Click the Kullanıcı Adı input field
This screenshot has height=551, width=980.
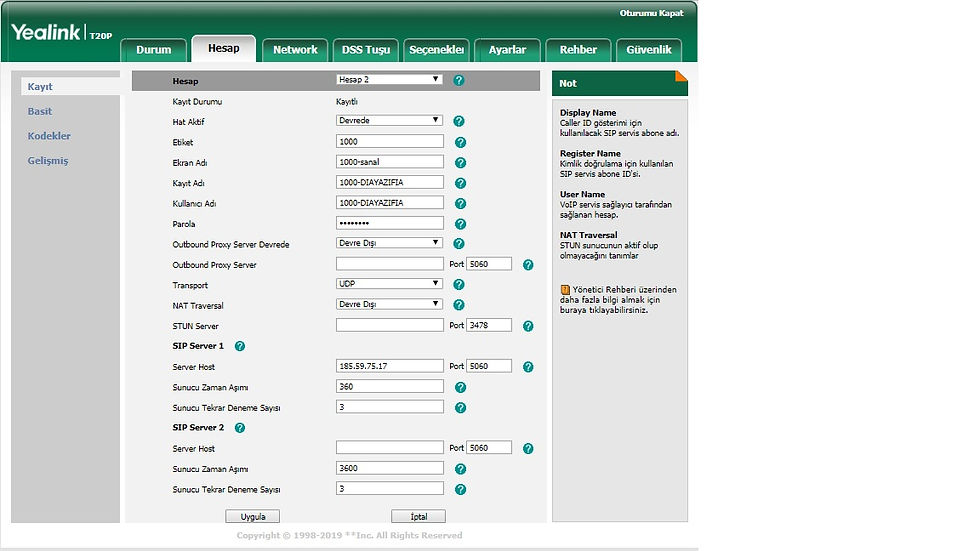(x=390, y=202)
